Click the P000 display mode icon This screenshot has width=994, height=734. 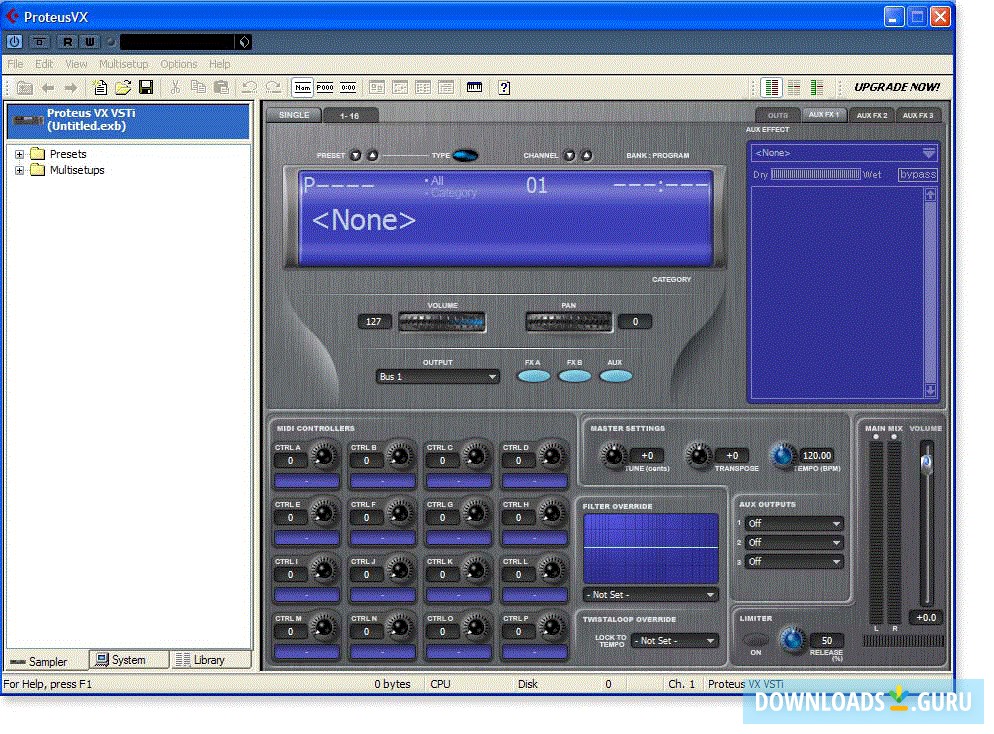[325, 87]
